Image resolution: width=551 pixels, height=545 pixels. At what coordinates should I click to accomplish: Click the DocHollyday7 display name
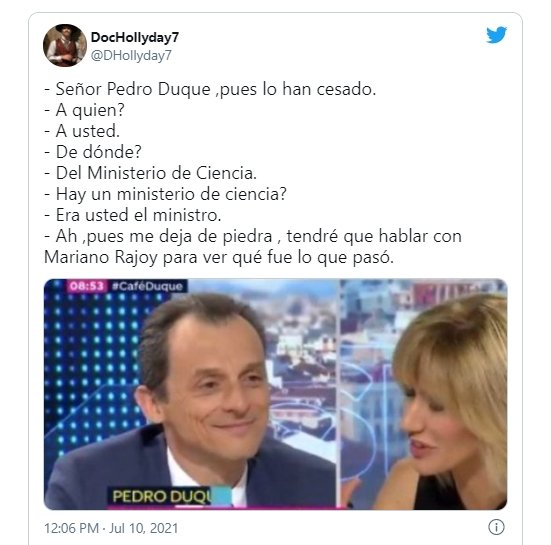pos(135,37)
